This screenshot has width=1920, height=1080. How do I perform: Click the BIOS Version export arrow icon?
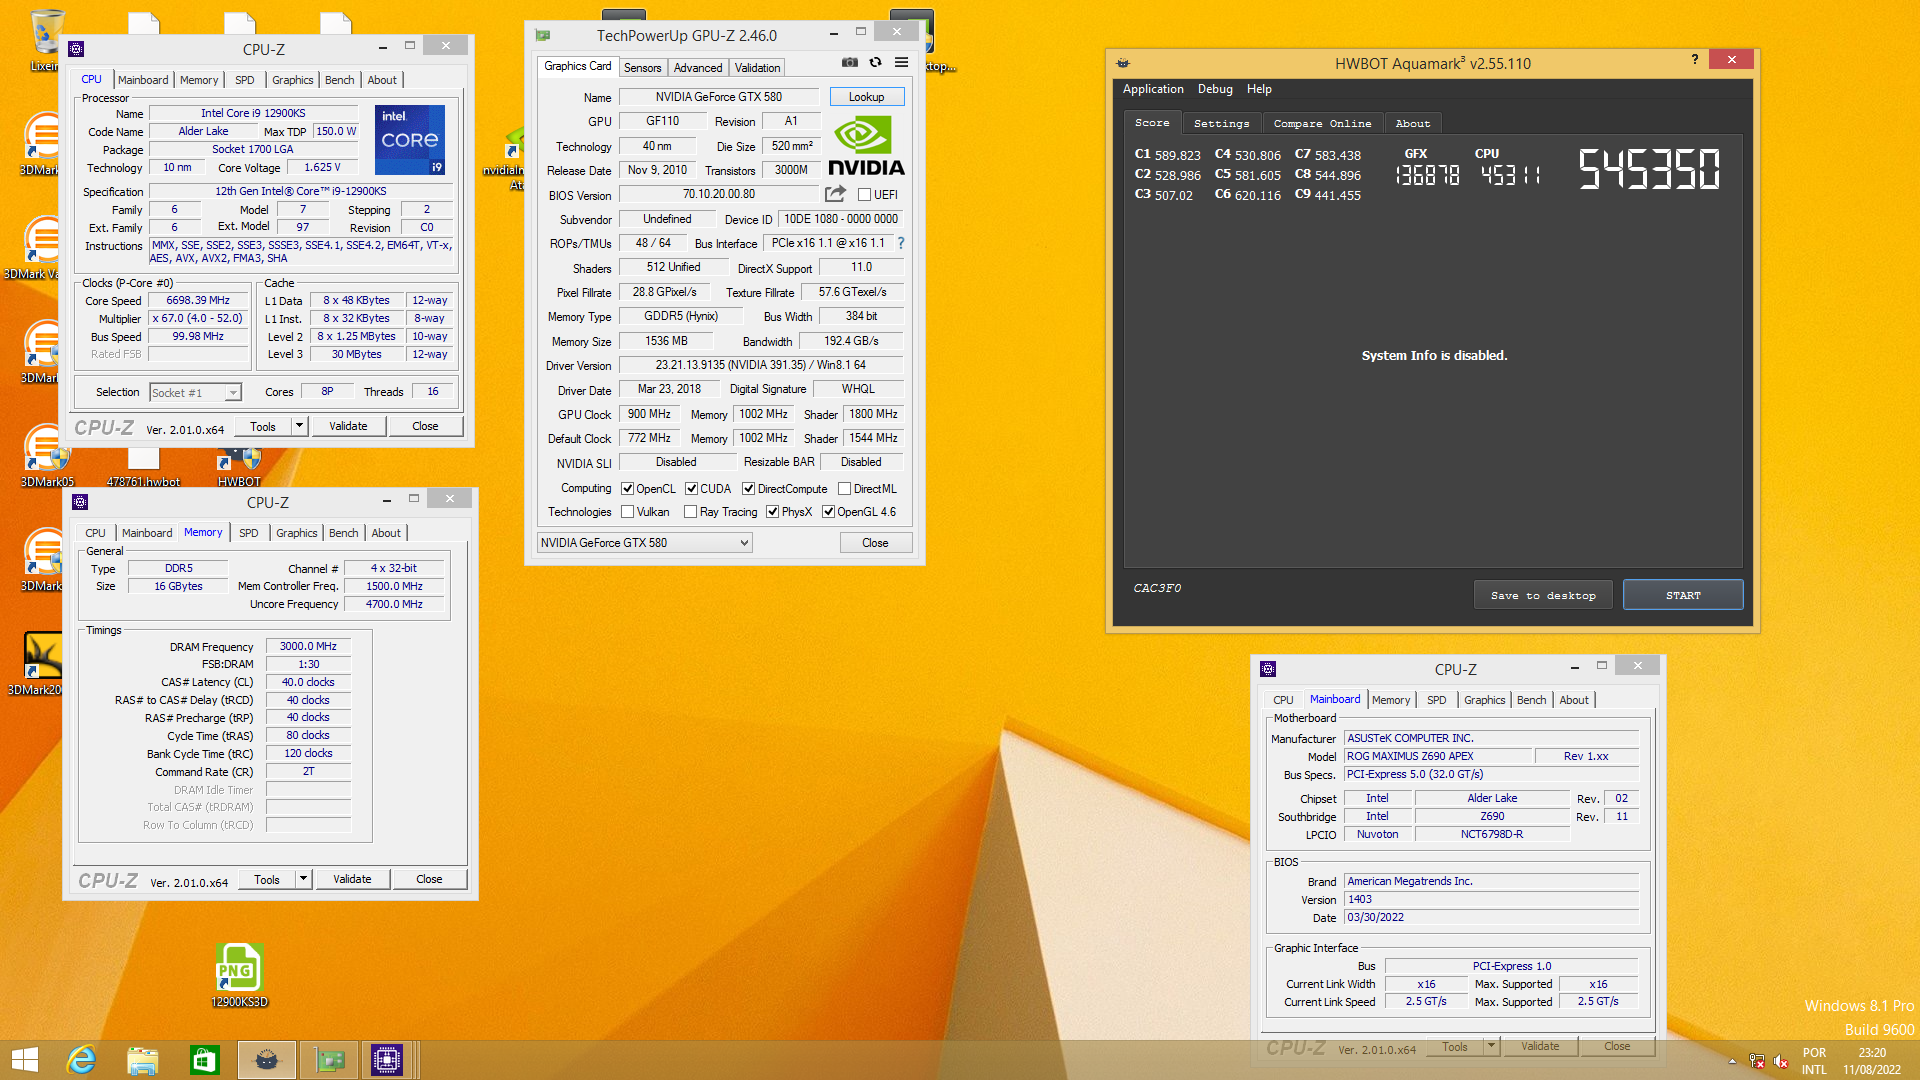pos(835,194)
